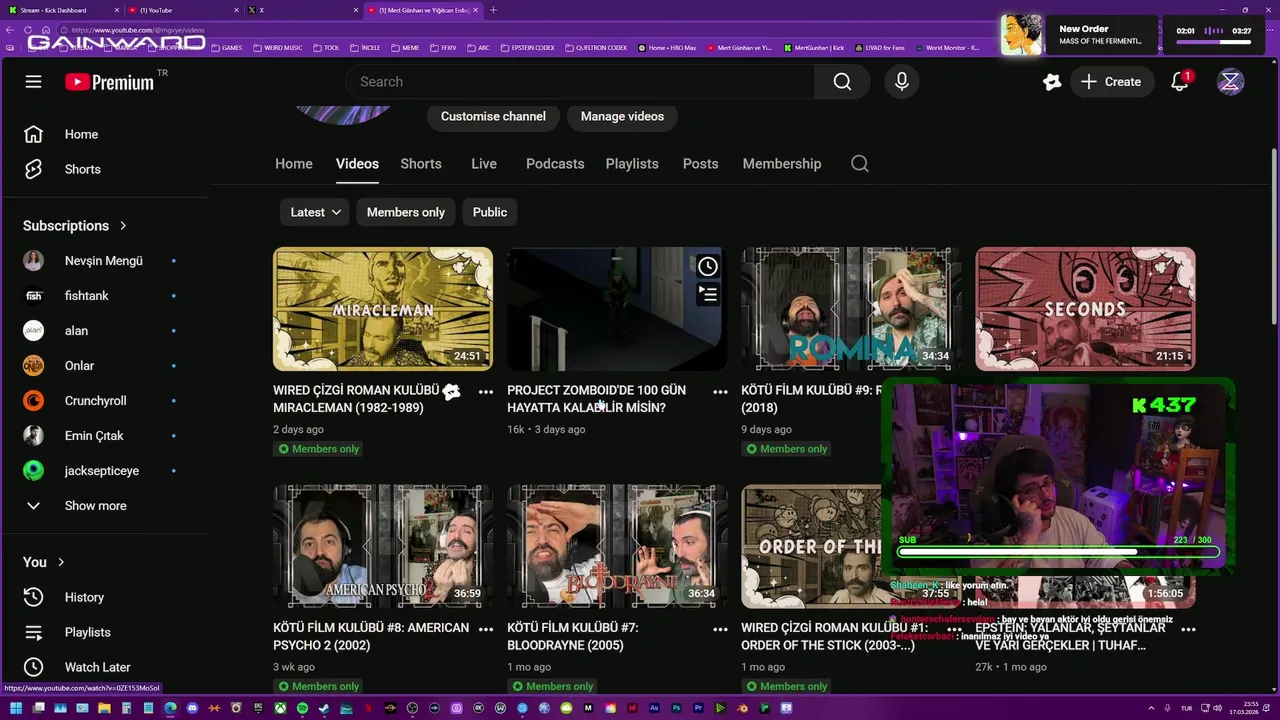The width and height of the screenshot is (1280, 720).
Task: Switch to the Posts tab
Action: [701, 164]
